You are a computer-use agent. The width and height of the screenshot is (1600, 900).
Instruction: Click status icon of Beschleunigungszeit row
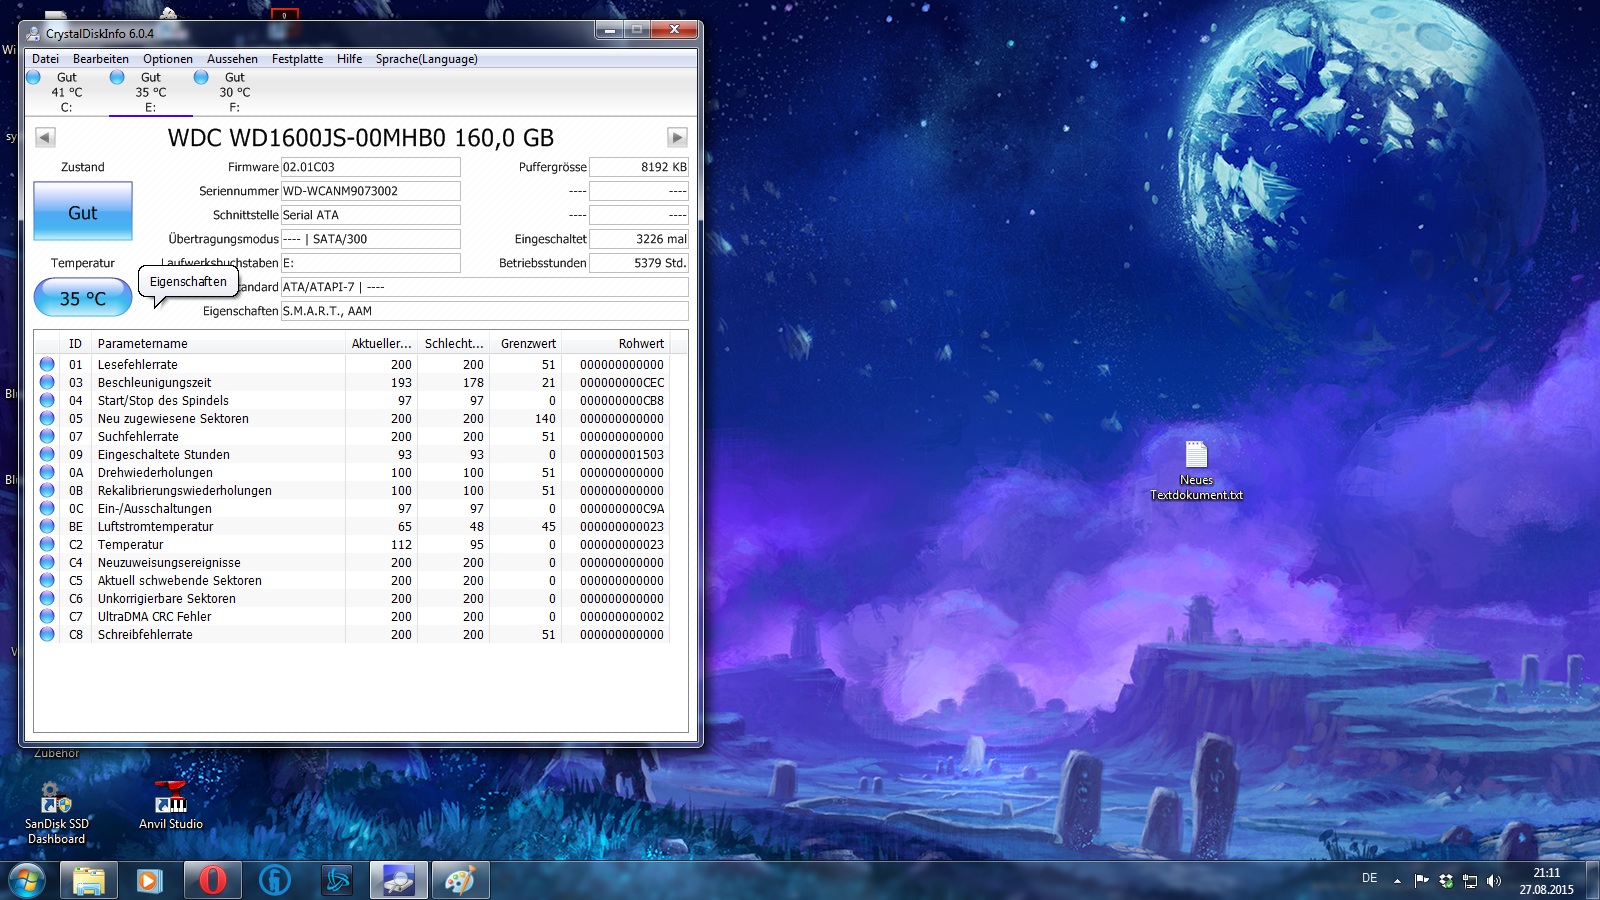tap(47, 382)
